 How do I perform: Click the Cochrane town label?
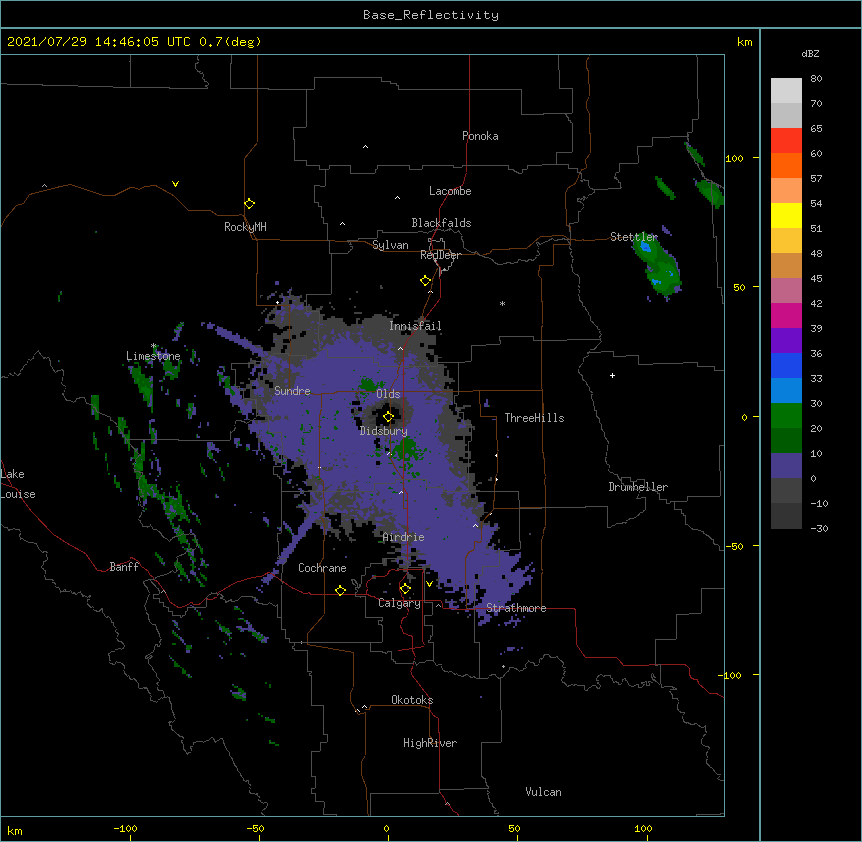[x=322, y=568]
